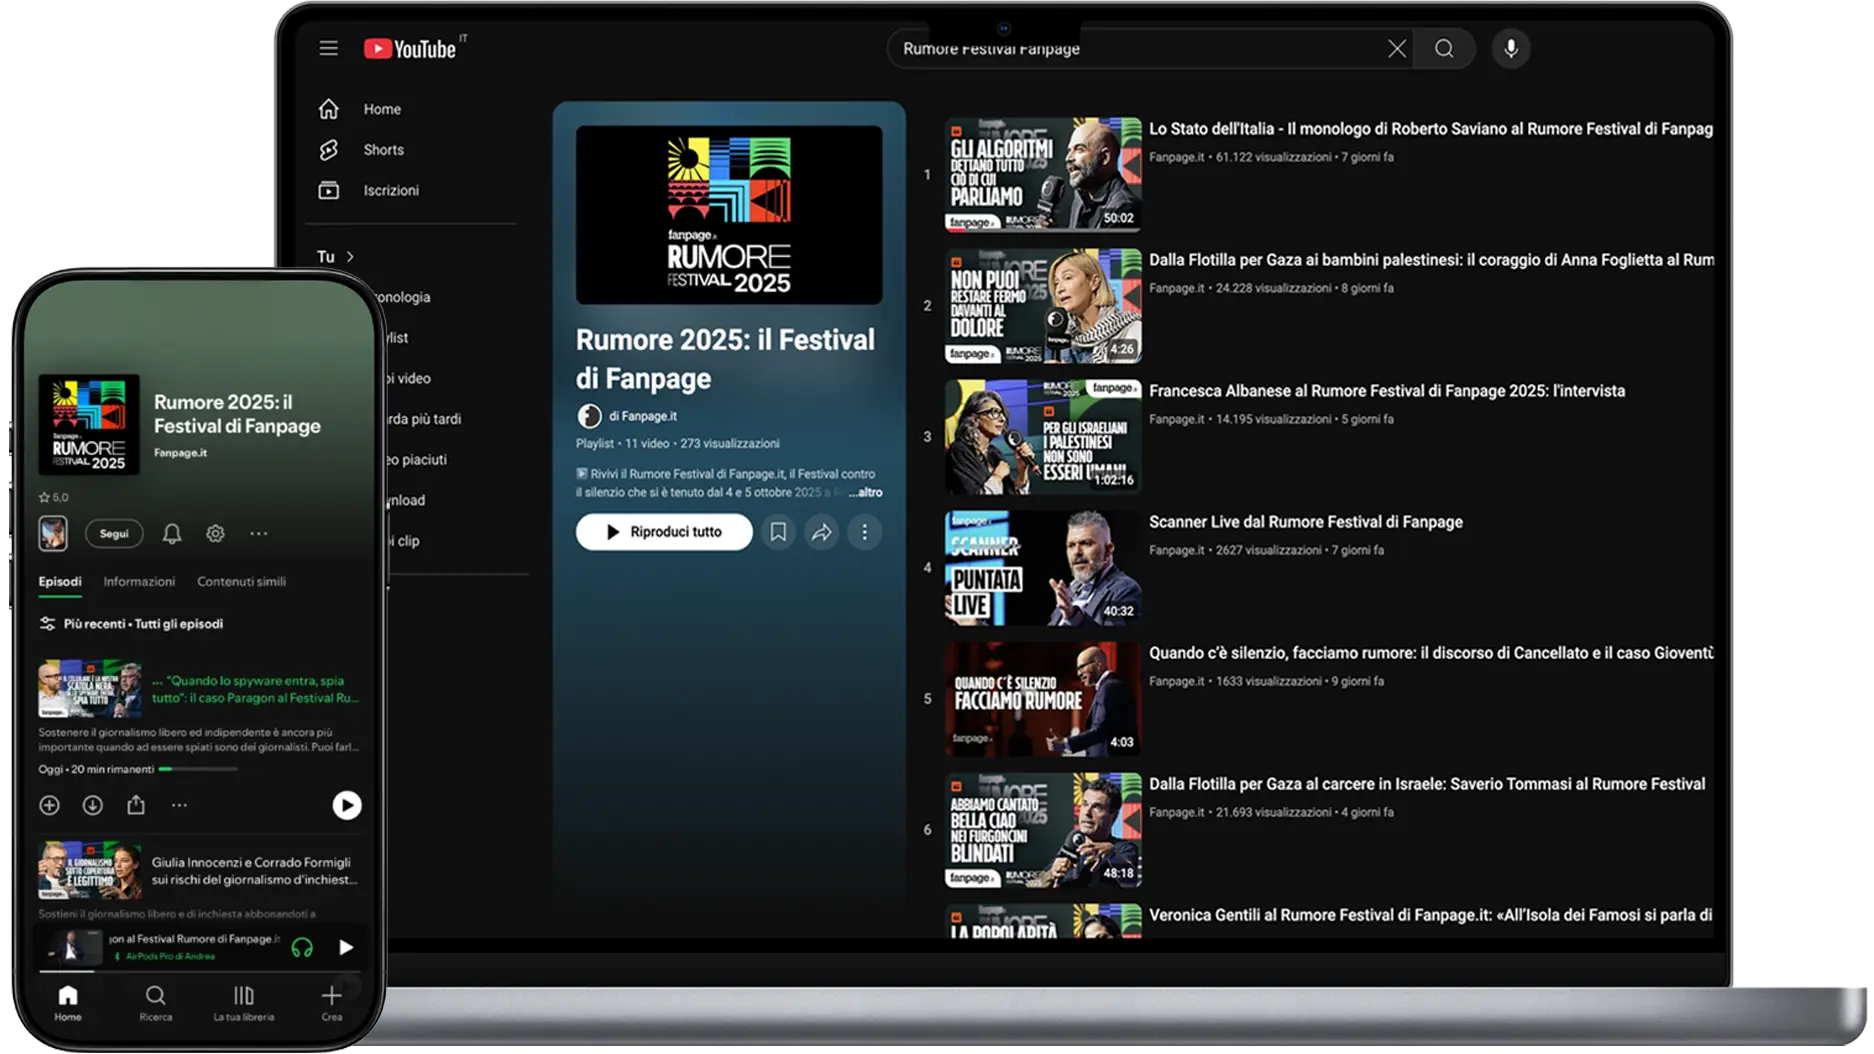The image size is (1874, 1054).
Task: Save playlist with the bookmark icon
Action: pyautogui.click(x=778, y=532)
